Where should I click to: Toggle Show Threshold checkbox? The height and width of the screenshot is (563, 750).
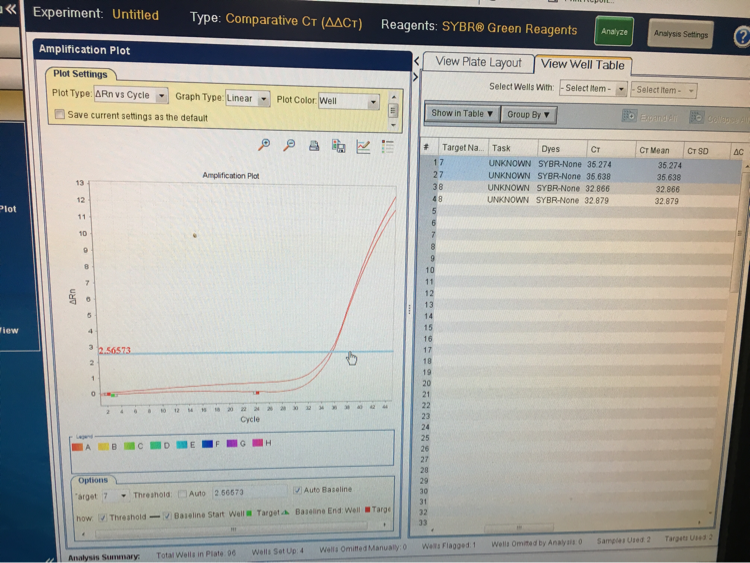(x=102, y=517)
